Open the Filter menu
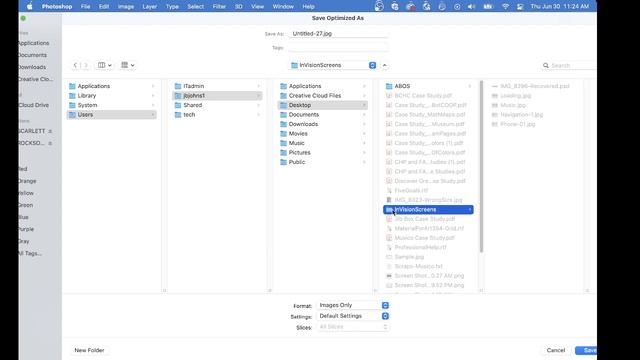640x360 pixels. point(219,7)
